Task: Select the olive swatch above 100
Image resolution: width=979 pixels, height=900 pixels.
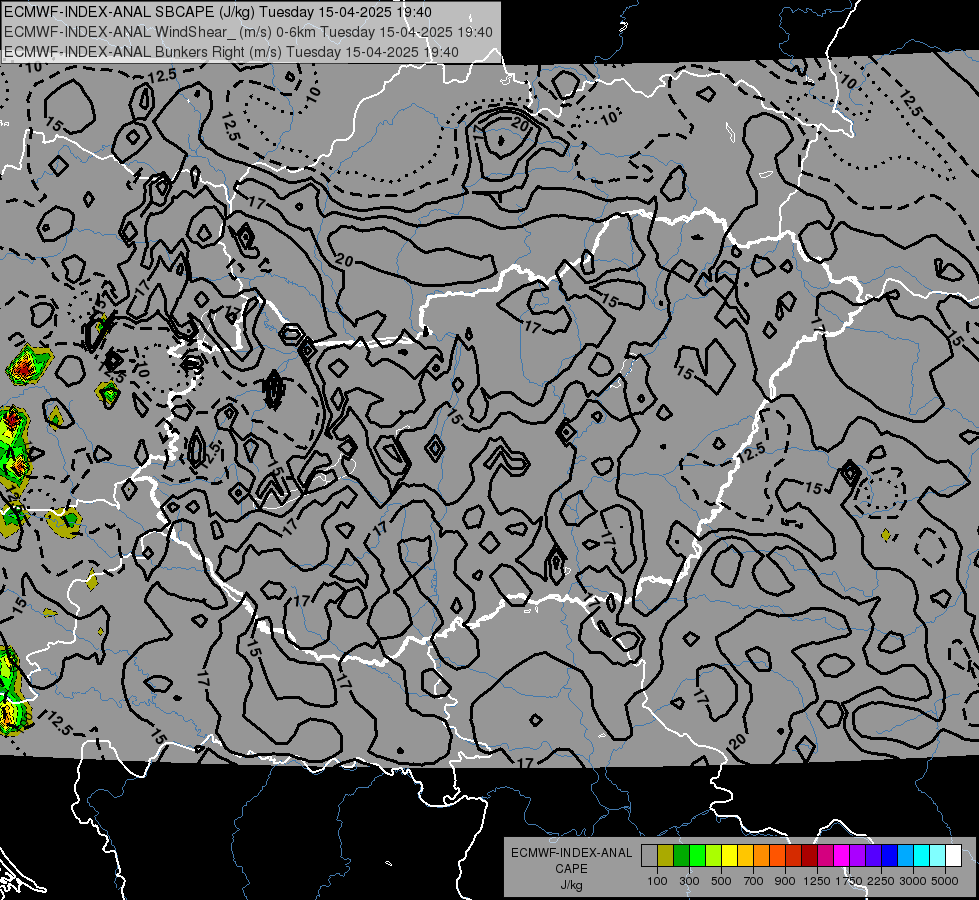Action: 666,856
